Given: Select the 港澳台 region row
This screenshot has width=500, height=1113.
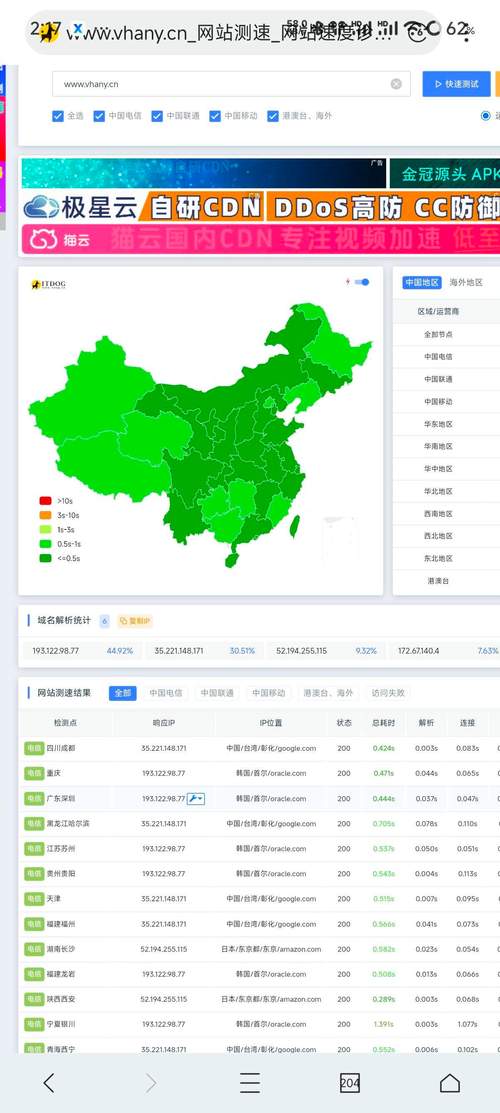Looking at the screenshot, I should [x=446, y=581].
